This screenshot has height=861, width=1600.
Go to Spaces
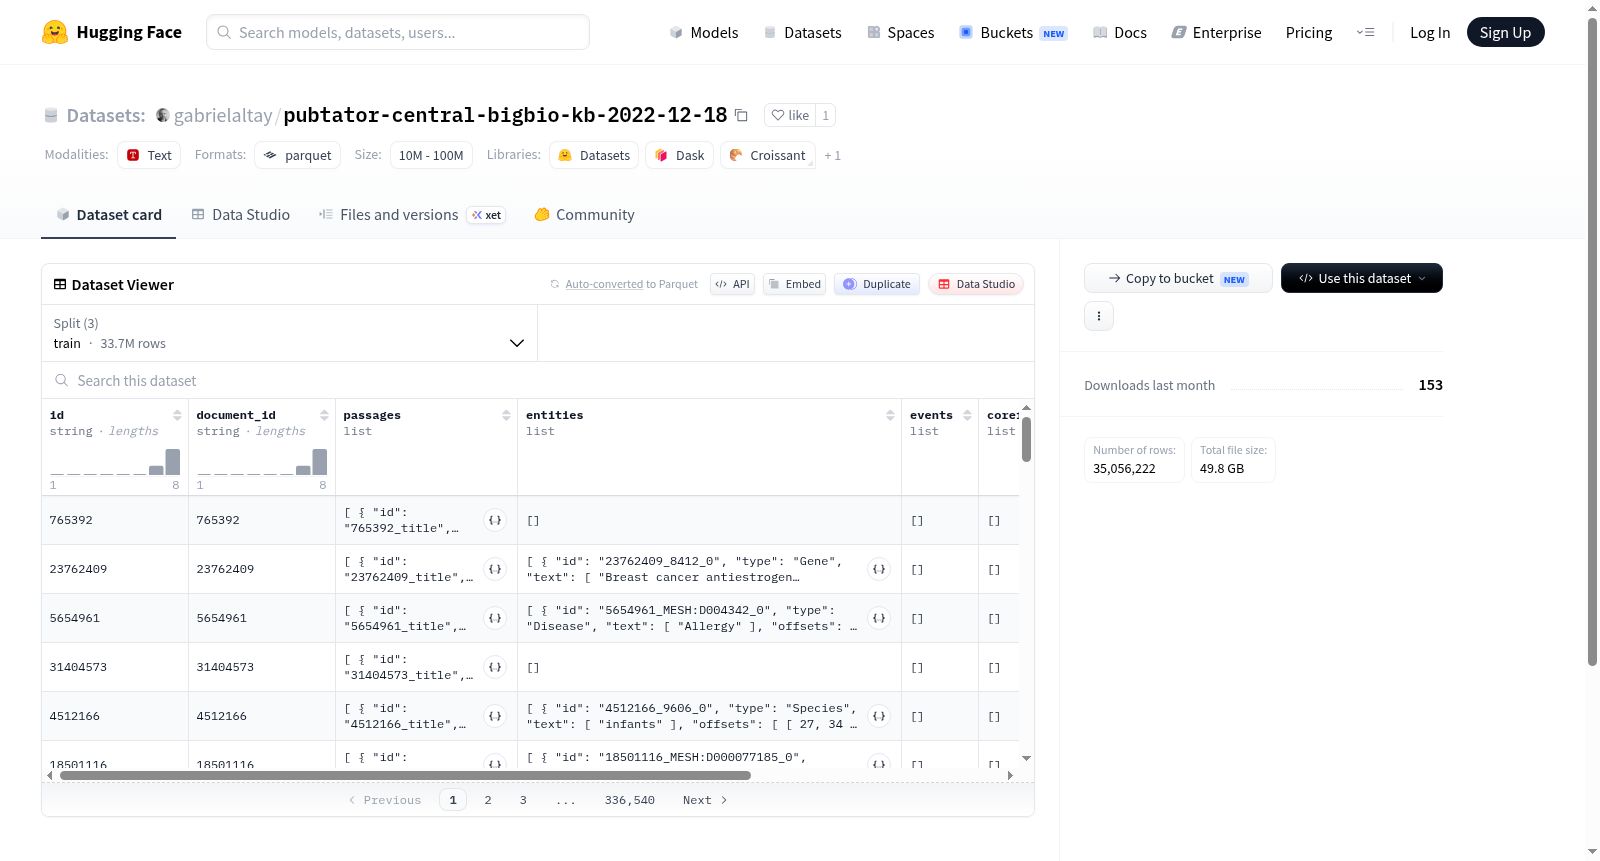coord(900,32)
